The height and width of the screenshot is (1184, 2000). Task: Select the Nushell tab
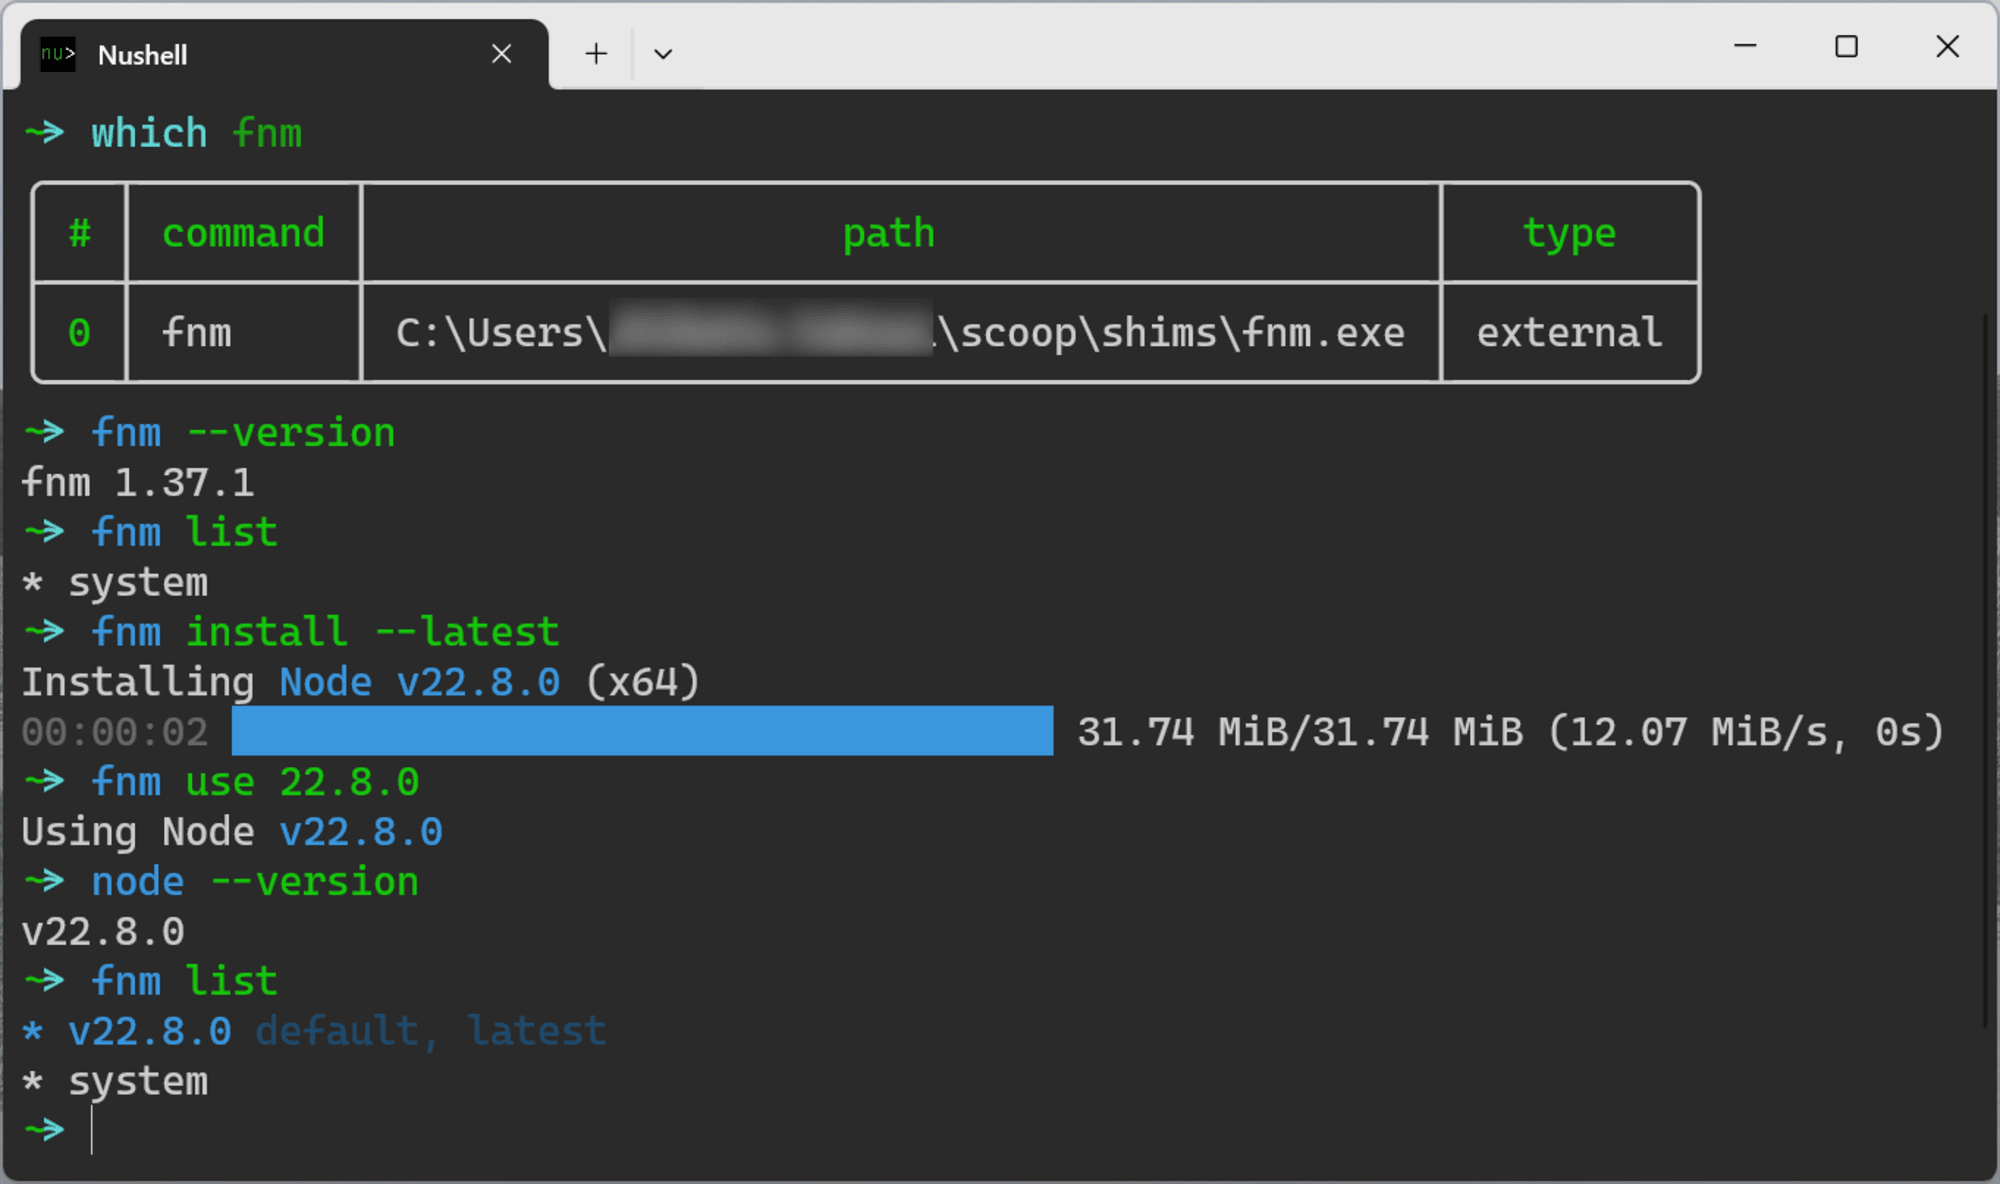284,54
